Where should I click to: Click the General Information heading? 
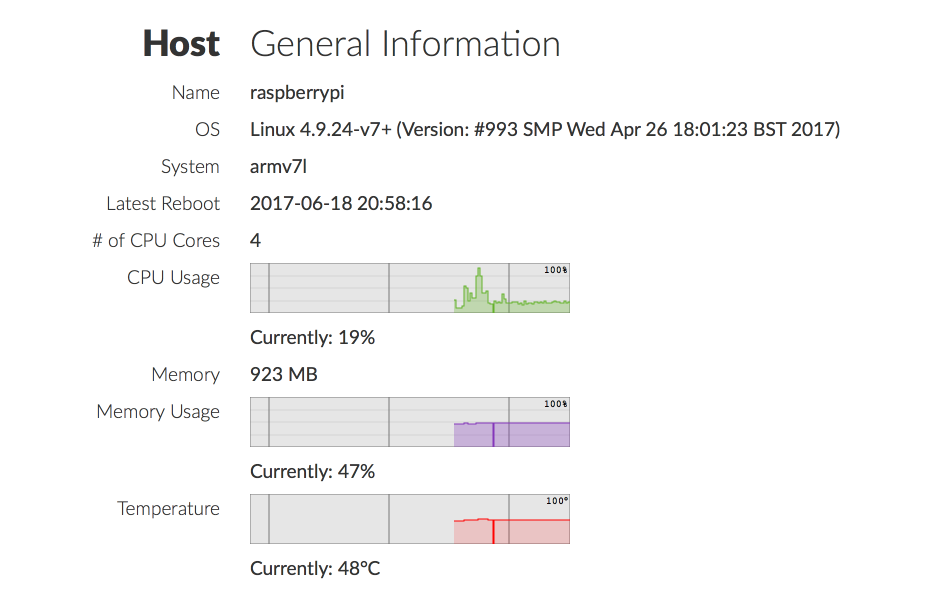pos(405,44)
